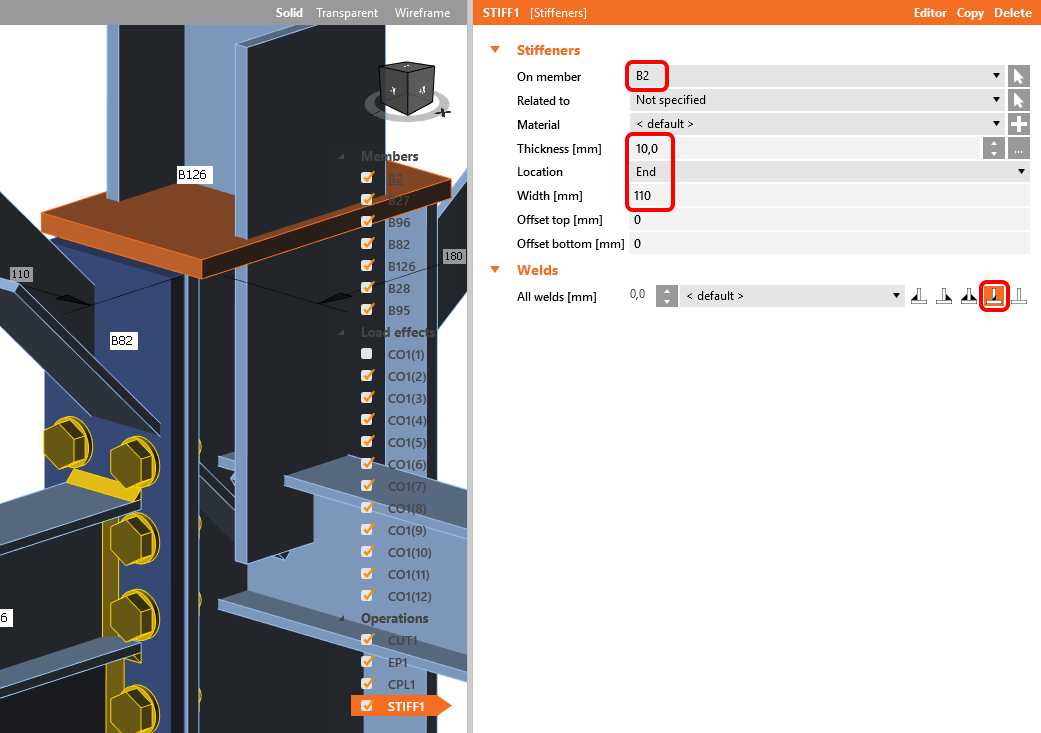This screenshot has width=1041, height=733.
Task: Click the pick arrow beside Related to
Action: coord(1018,100)
